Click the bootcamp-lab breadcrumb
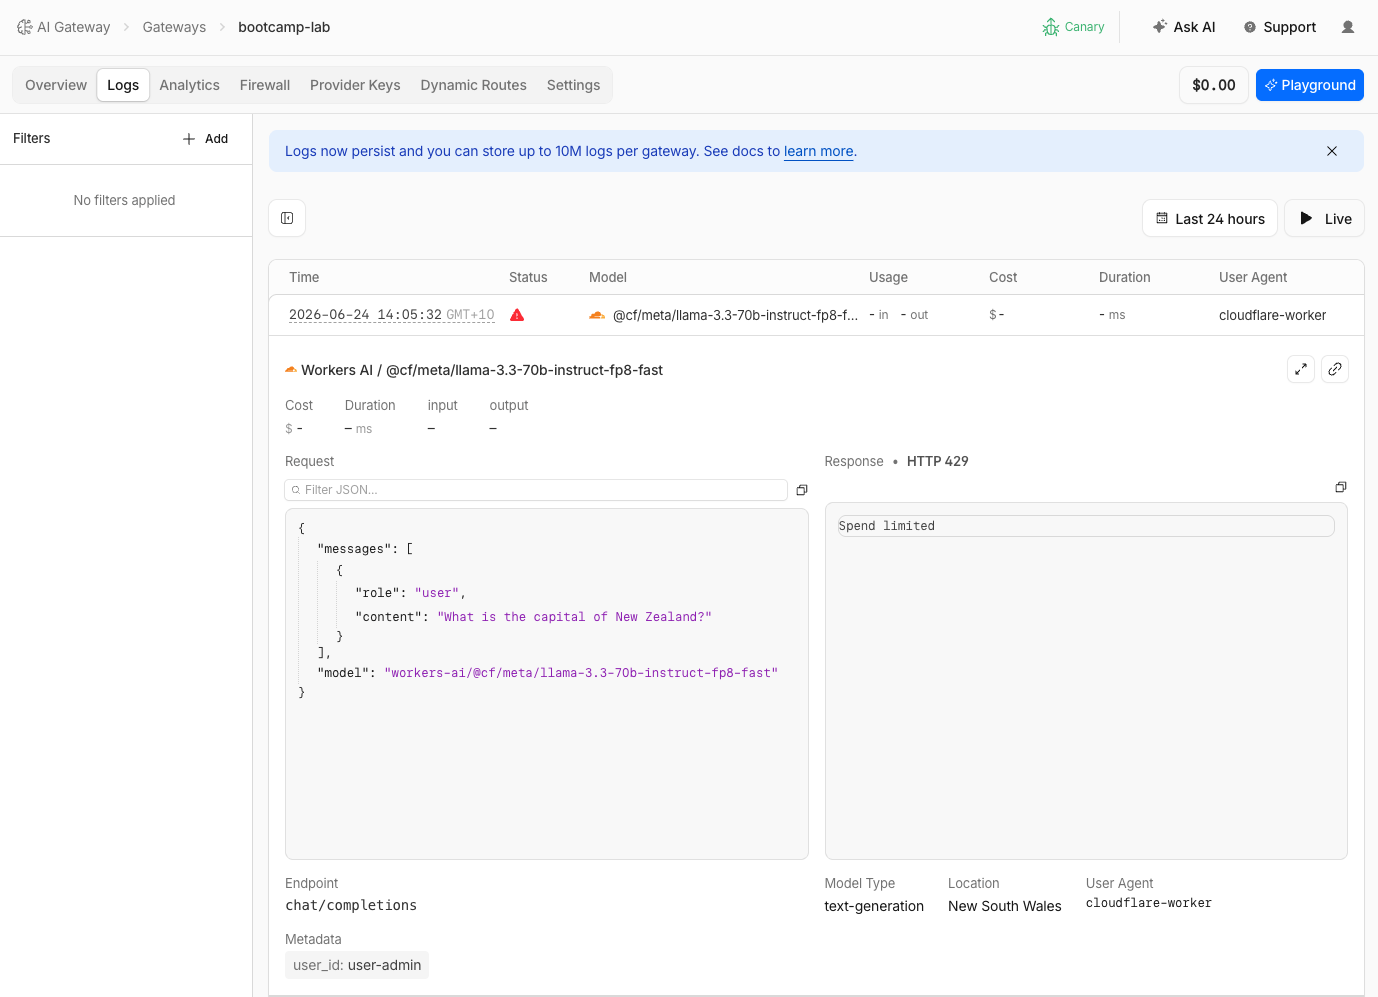 click(284, 27)
